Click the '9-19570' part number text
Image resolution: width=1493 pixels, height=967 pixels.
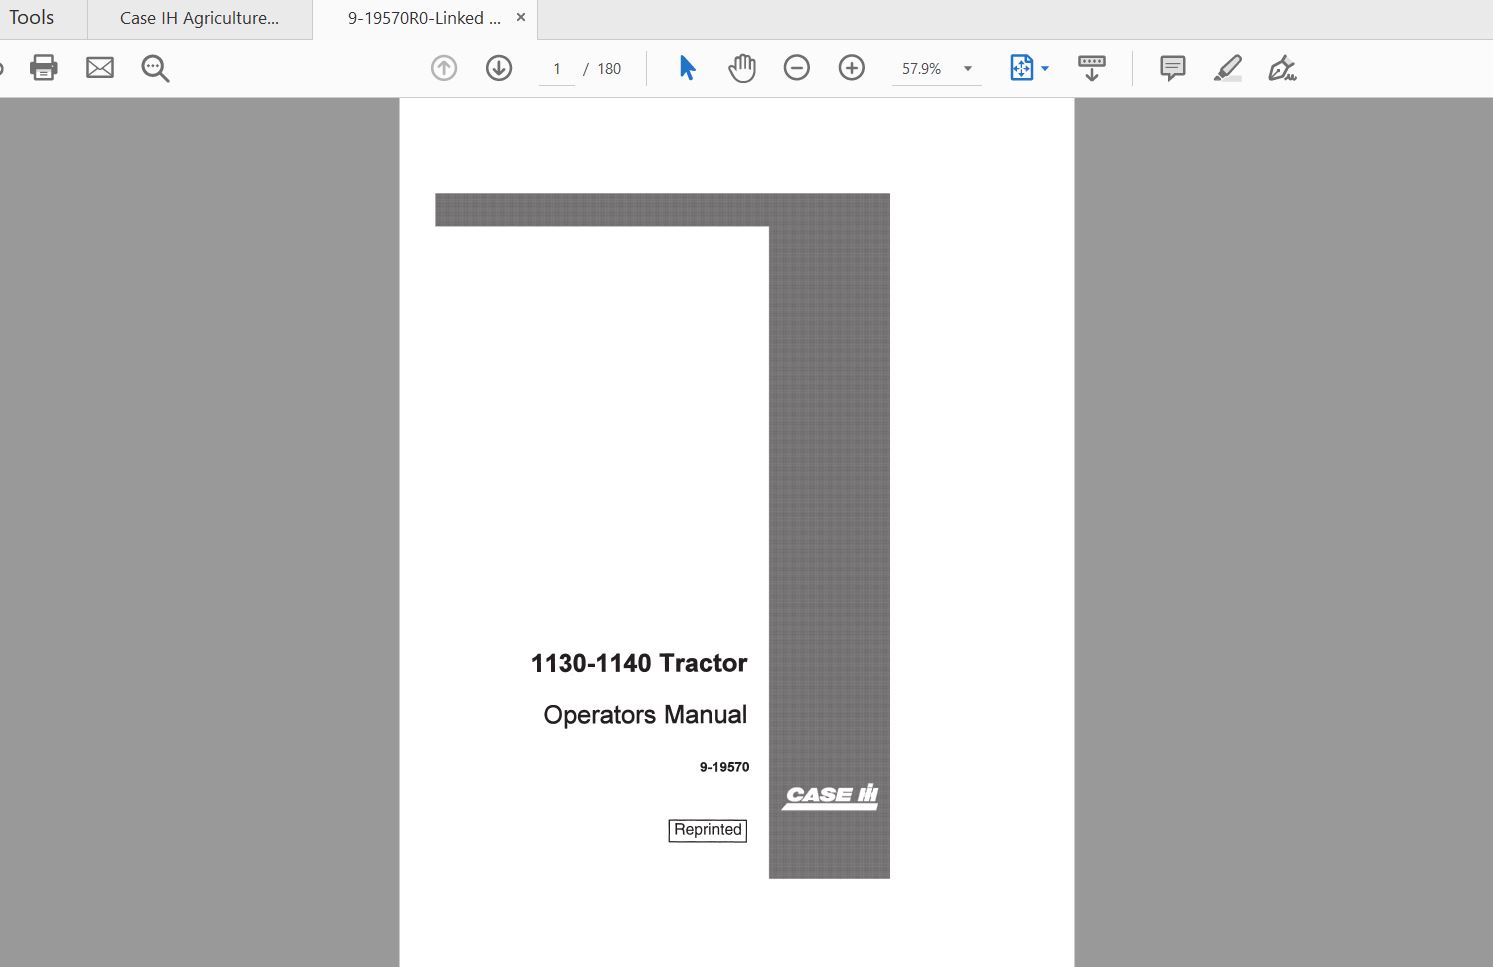(x=724, y=767)
